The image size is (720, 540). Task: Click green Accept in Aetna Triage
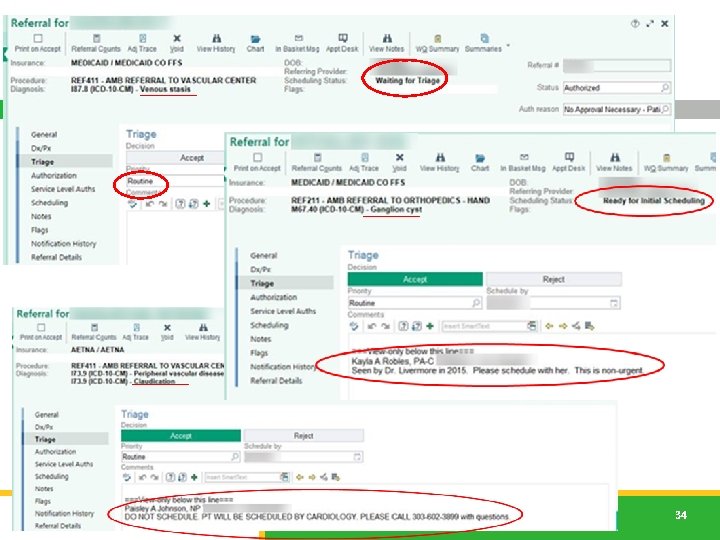click(x=181, y=435)
